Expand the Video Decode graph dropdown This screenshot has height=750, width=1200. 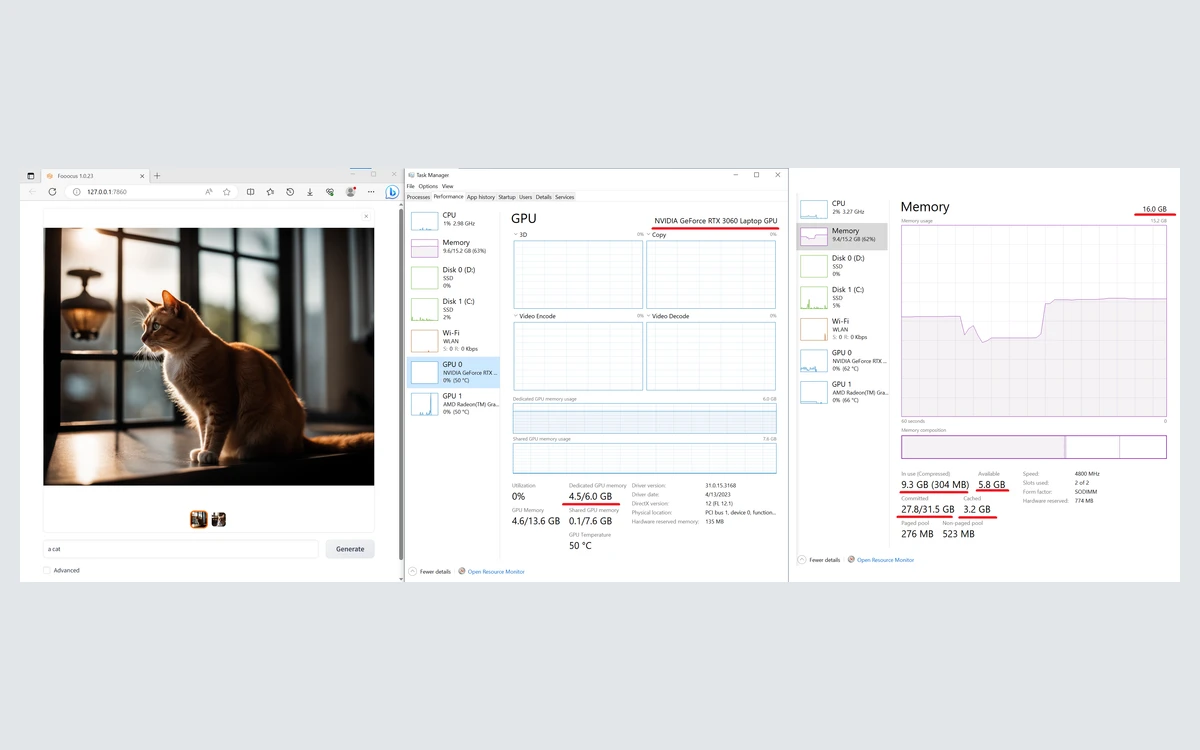tap(649, 316)
